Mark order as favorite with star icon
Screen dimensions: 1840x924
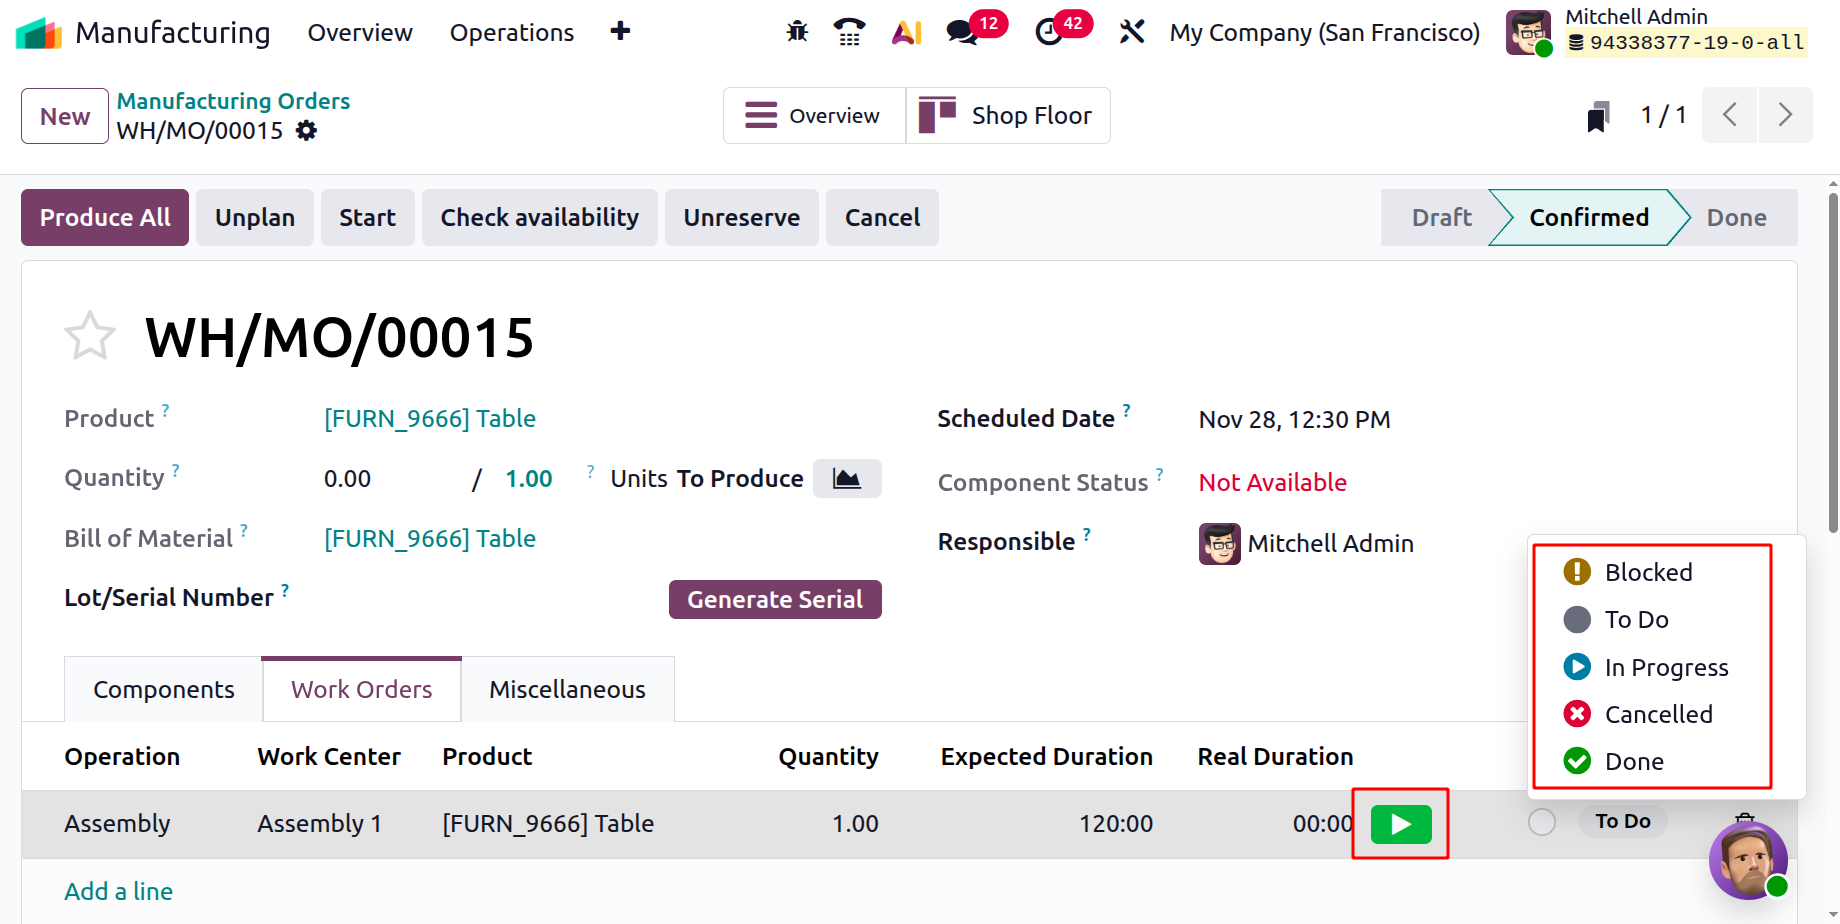[x=90, y=336]
